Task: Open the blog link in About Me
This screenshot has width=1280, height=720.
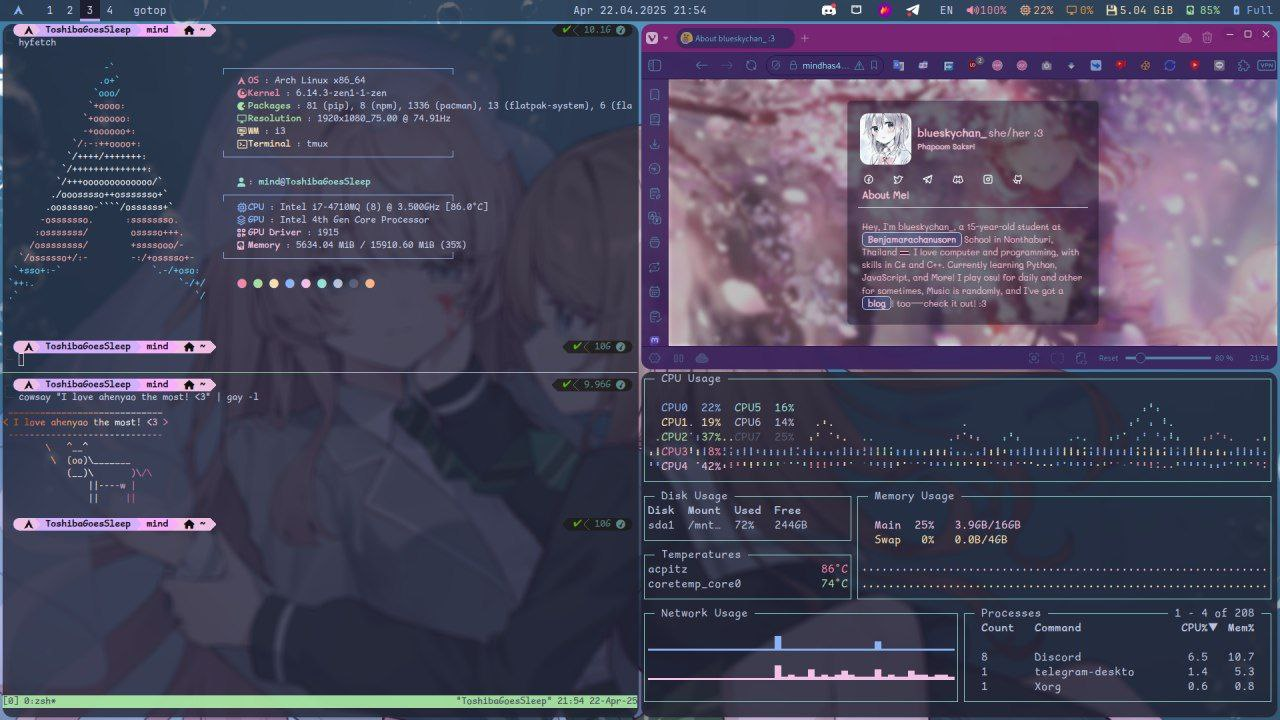Action: (x=877, y=303)
